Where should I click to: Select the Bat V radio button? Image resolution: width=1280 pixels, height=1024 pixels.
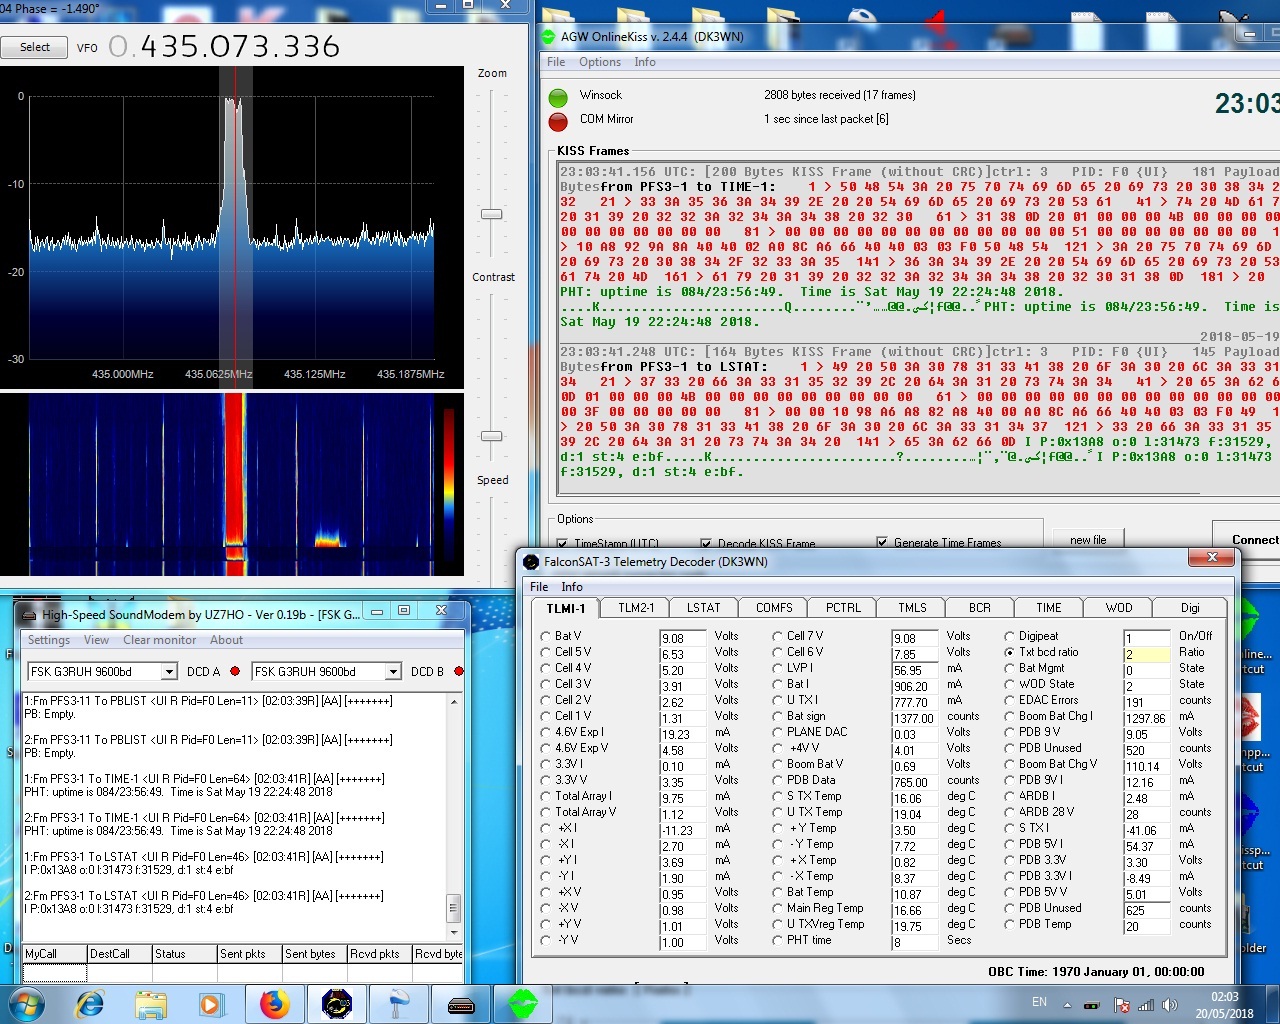(x=546, y=636)
